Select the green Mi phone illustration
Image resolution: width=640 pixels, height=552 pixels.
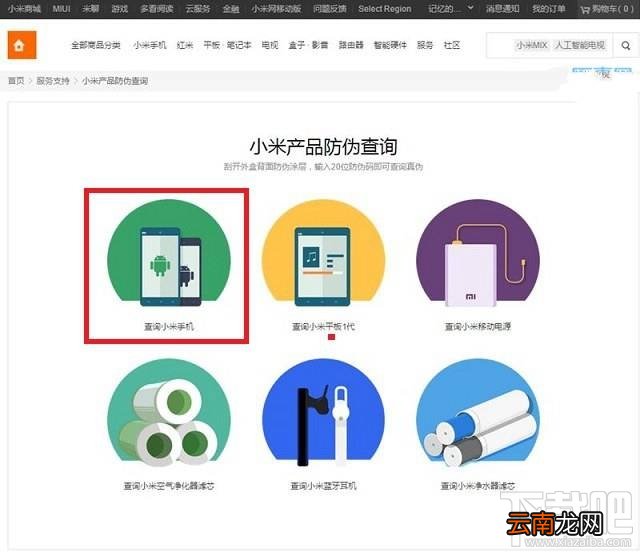(x=169, y=253)
